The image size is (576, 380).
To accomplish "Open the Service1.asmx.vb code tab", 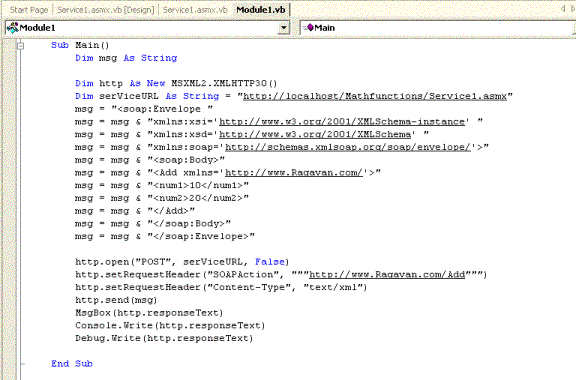I will pyautogui.click(x=195, y=10).
